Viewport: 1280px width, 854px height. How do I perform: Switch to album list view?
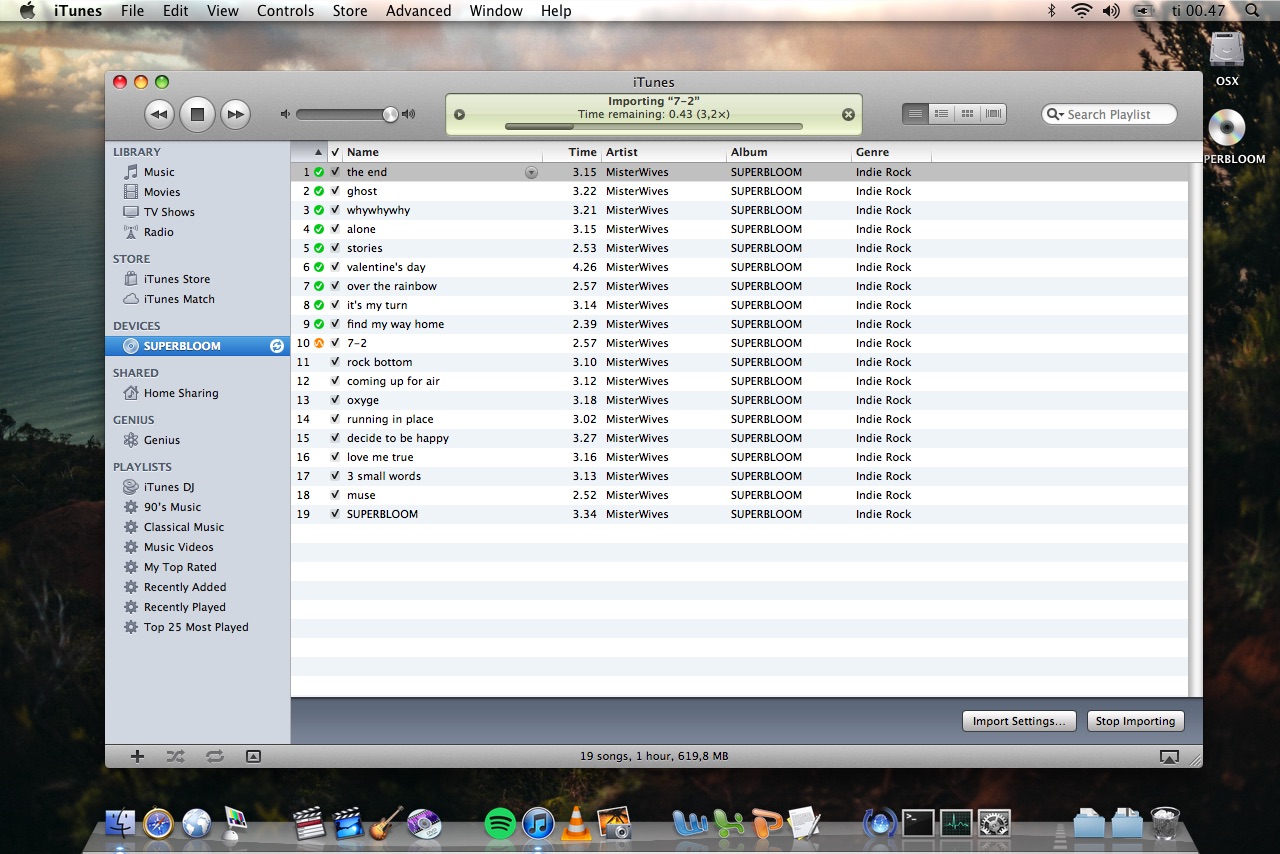click(x=941, y=114)
